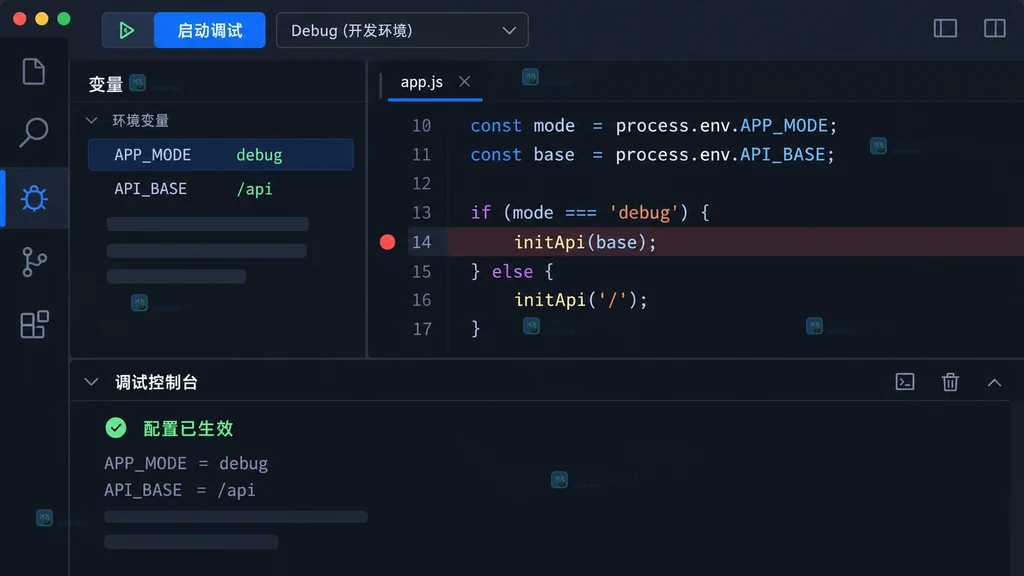The height and width of the screenshot is (576, 1024).
Task: Click line number 13 in gutter
Action: [x=421, y=213]
